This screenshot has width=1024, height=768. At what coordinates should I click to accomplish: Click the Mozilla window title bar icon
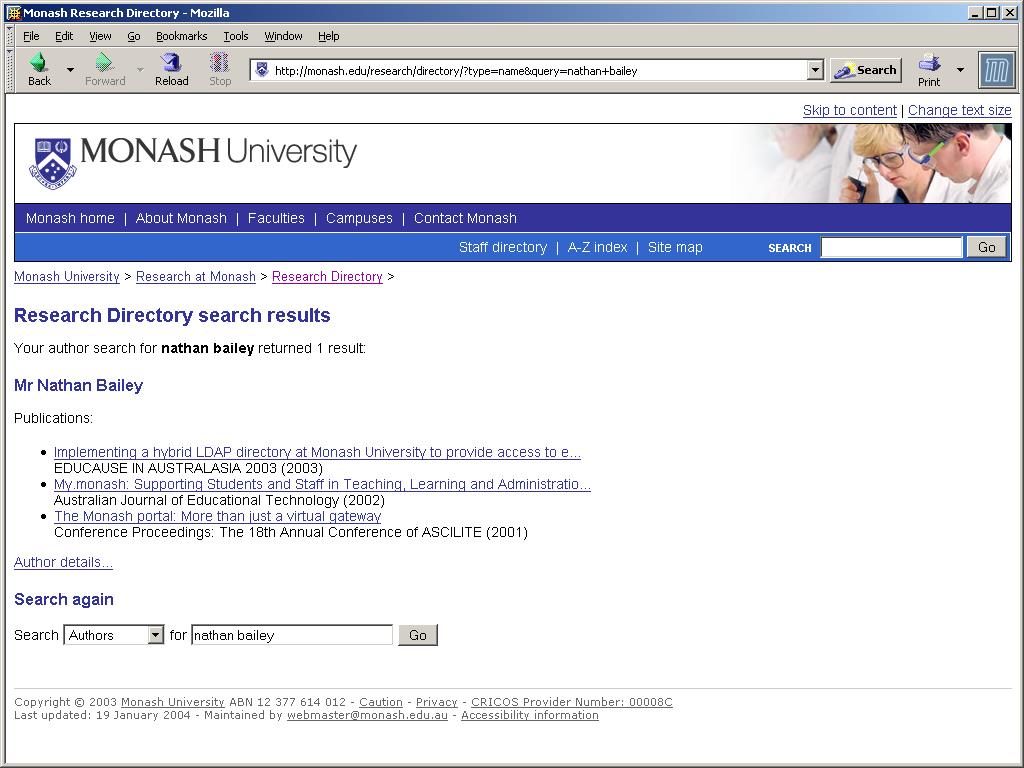[x=13, y=12]
